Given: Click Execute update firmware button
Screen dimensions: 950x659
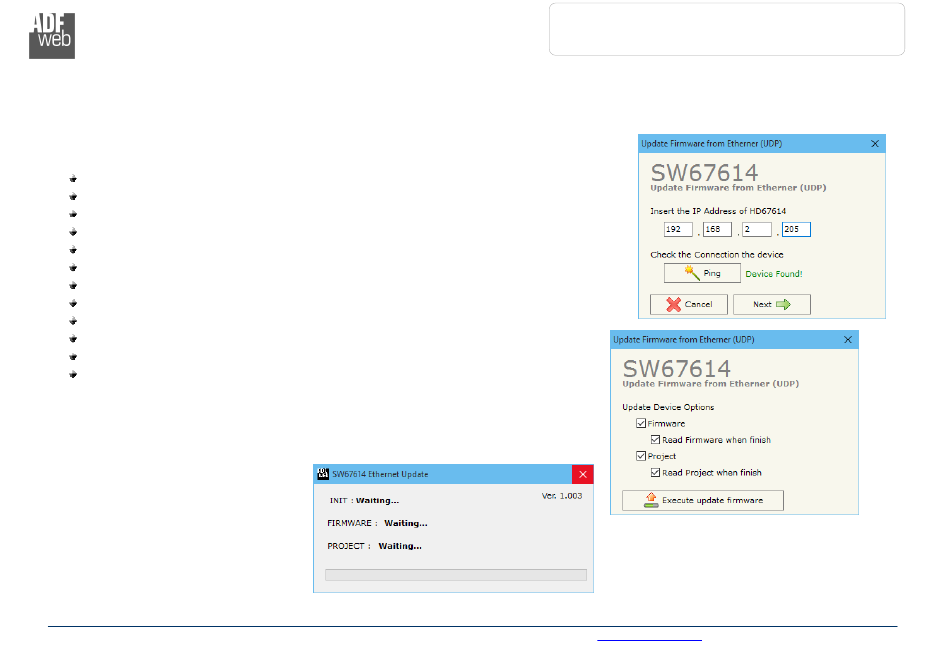Looking at the screenshot, I should tap(702, 500).
